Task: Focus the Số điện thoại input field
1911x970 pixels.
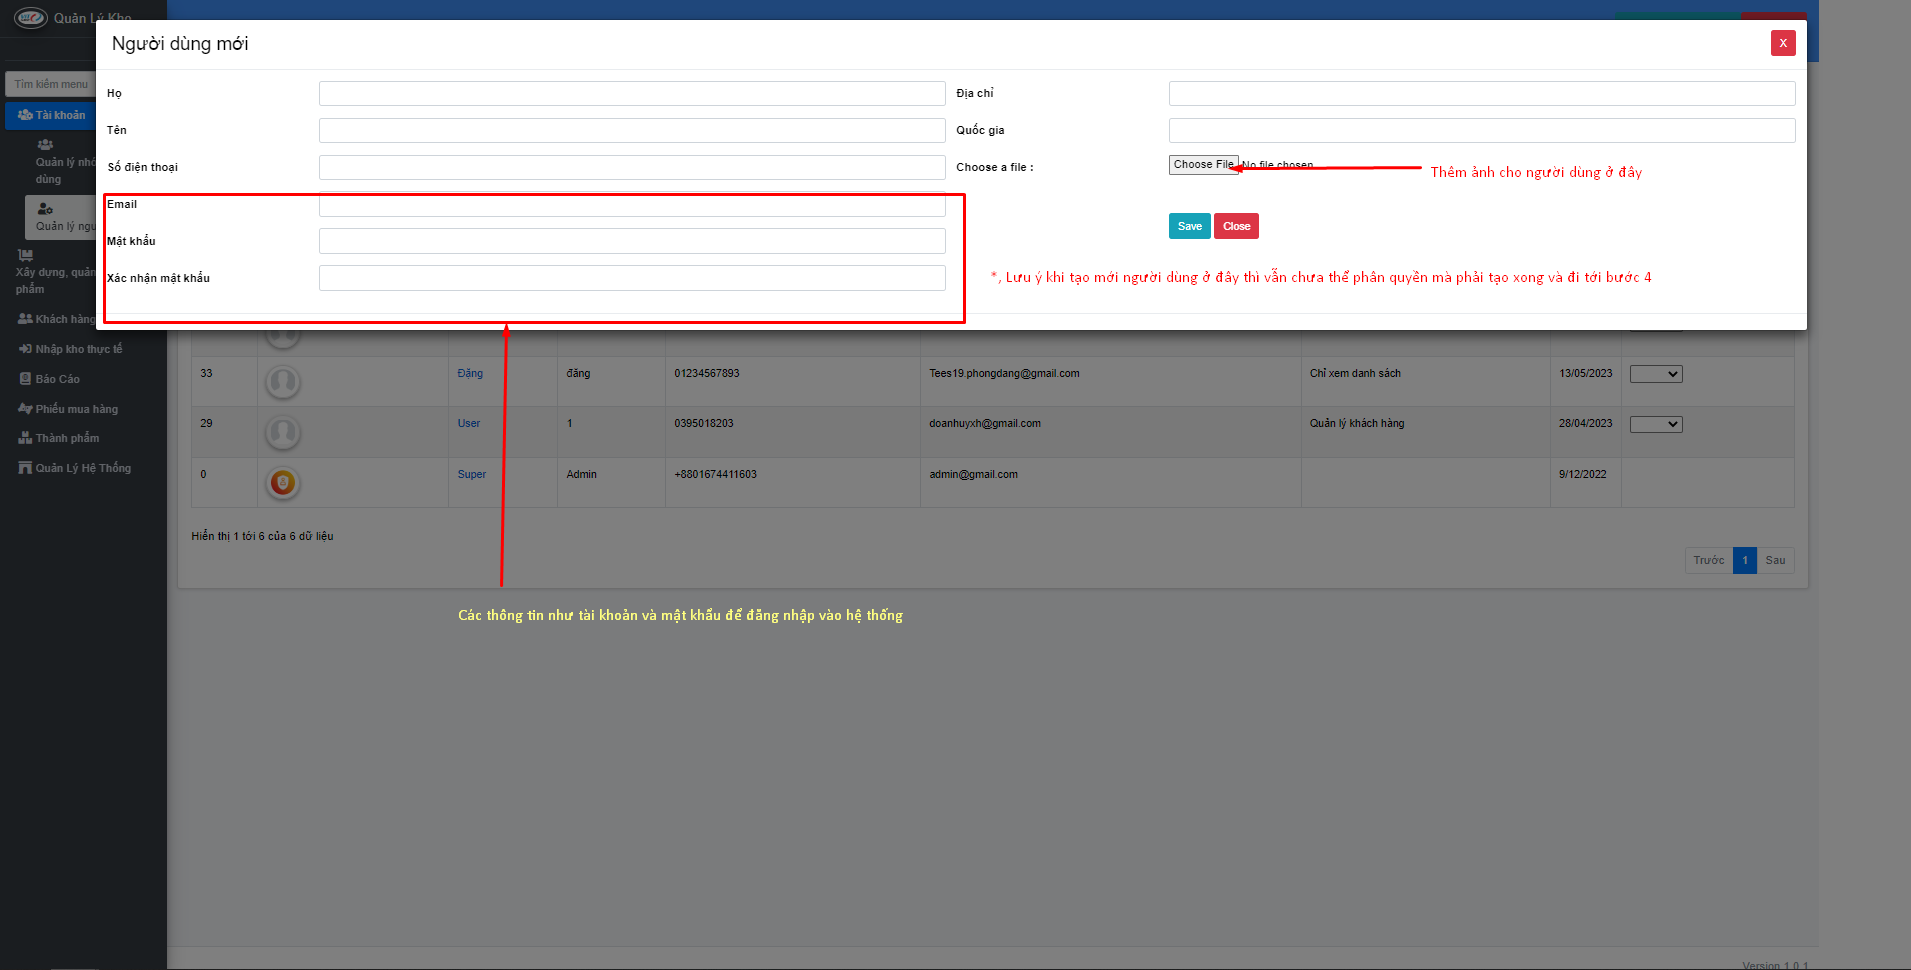Action: 632,167
